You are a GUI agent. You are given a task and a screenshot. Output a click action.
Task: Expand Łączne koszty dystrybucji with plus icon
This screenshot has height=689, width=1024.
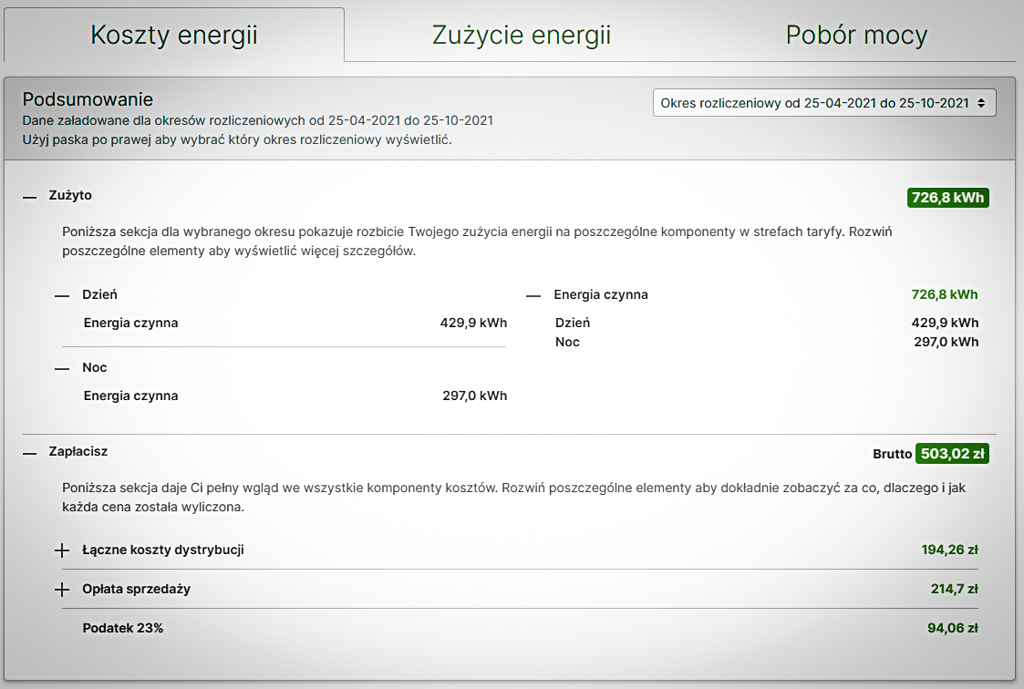(x=62, y=551)
